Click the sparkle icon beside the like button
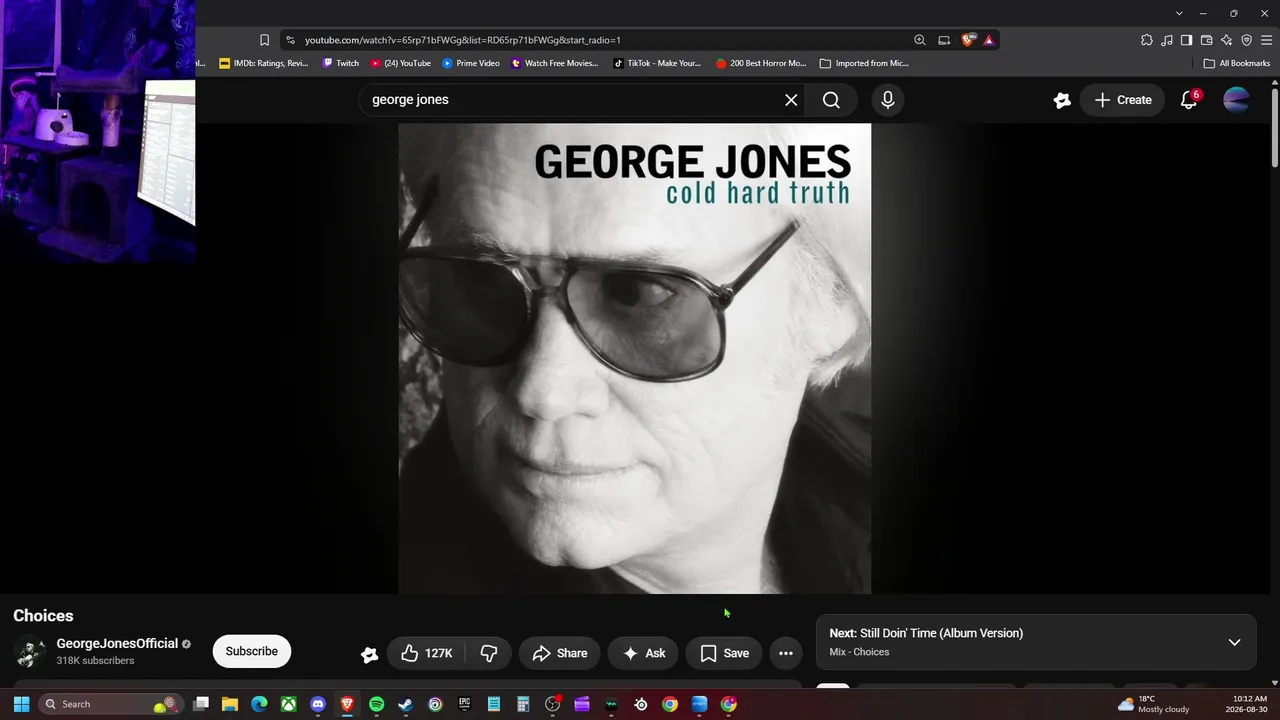 point(370,655)
